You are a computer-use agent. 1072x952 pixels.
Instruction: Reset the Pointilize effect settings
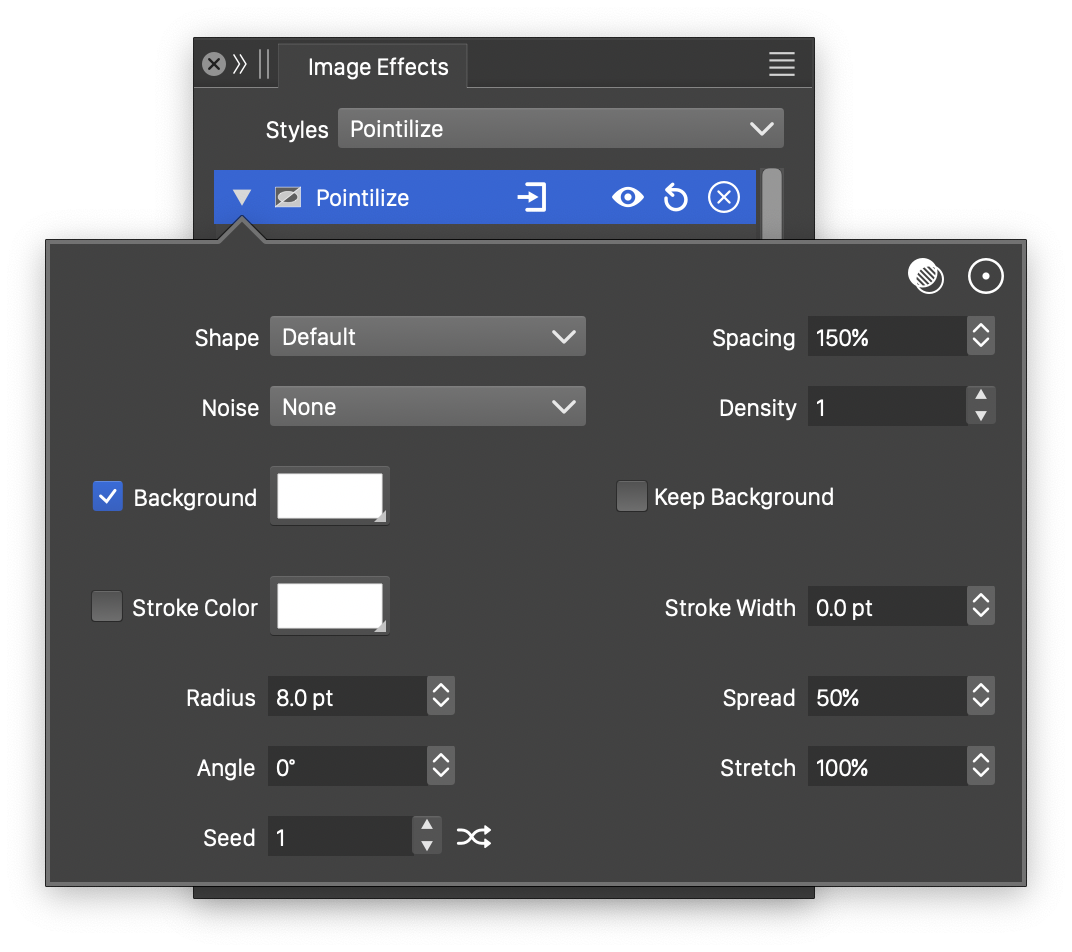coord(676,198)
